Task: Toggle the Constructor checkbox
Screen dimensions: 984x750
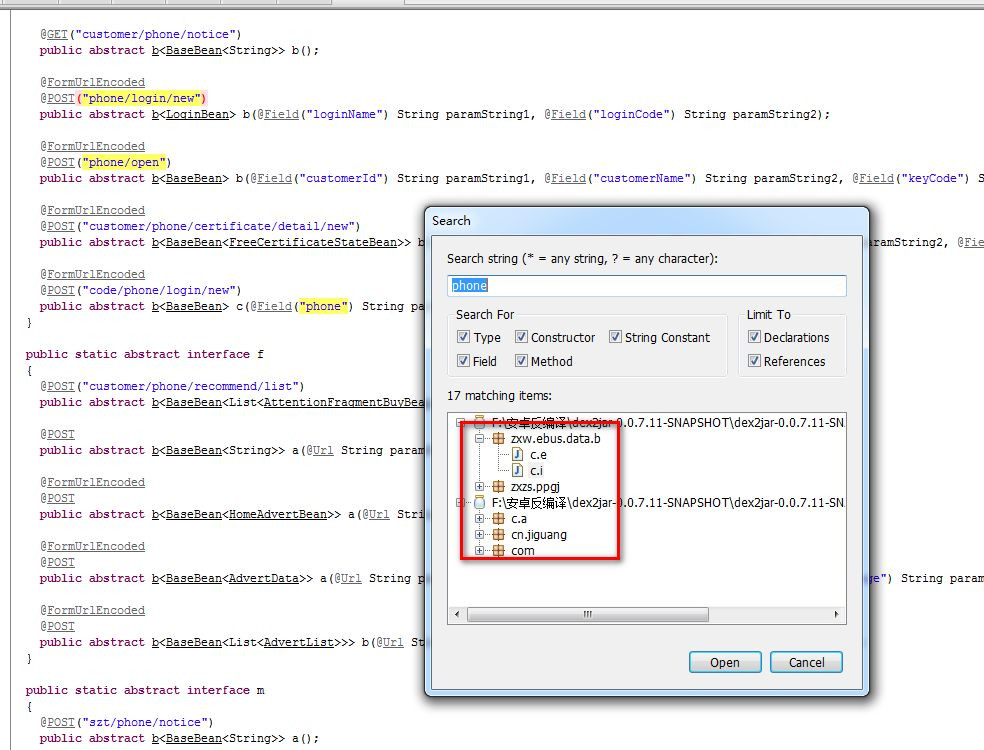Action: (521, 337)
